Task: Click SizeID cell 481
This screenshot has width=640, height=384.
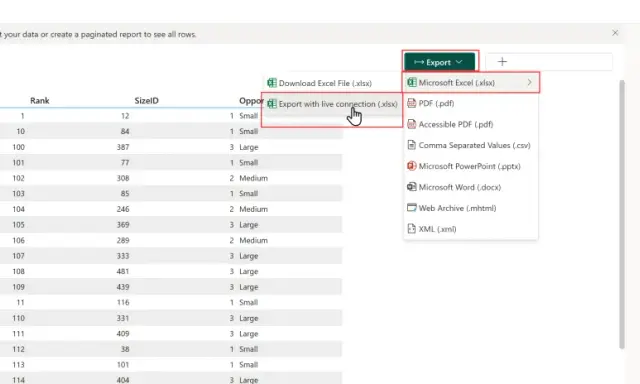Action: point(123,271)
